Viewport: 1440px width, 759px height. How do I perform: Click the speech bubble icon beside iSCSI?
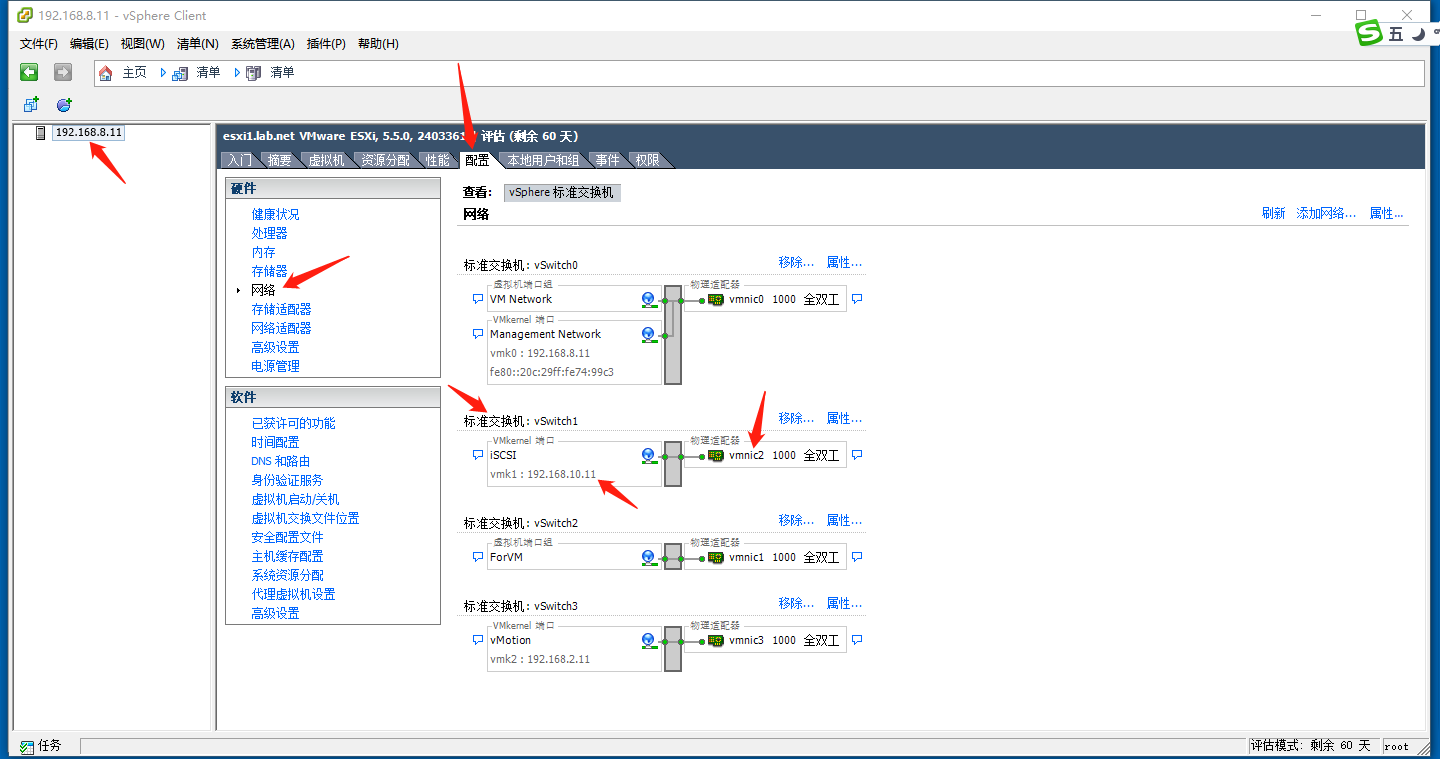(x=477, y=455)
